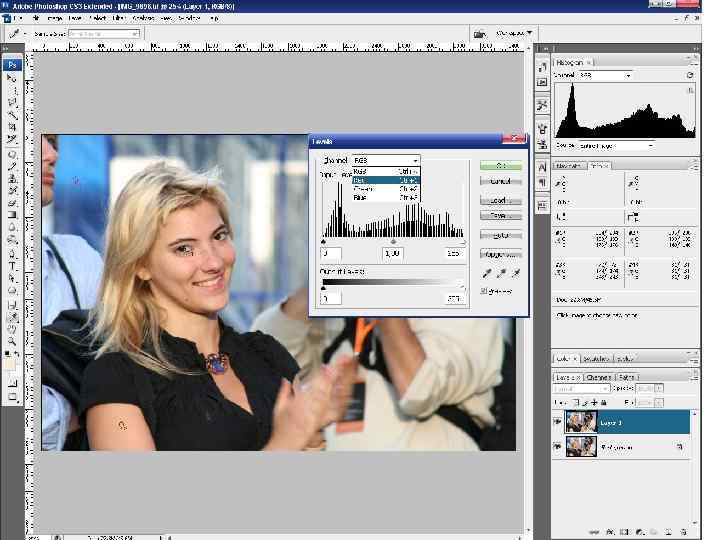The width and height of the screenshot is (720, 540).
Task: Open the layer blend mode dropdown
Action: click(x=581, y=388)
